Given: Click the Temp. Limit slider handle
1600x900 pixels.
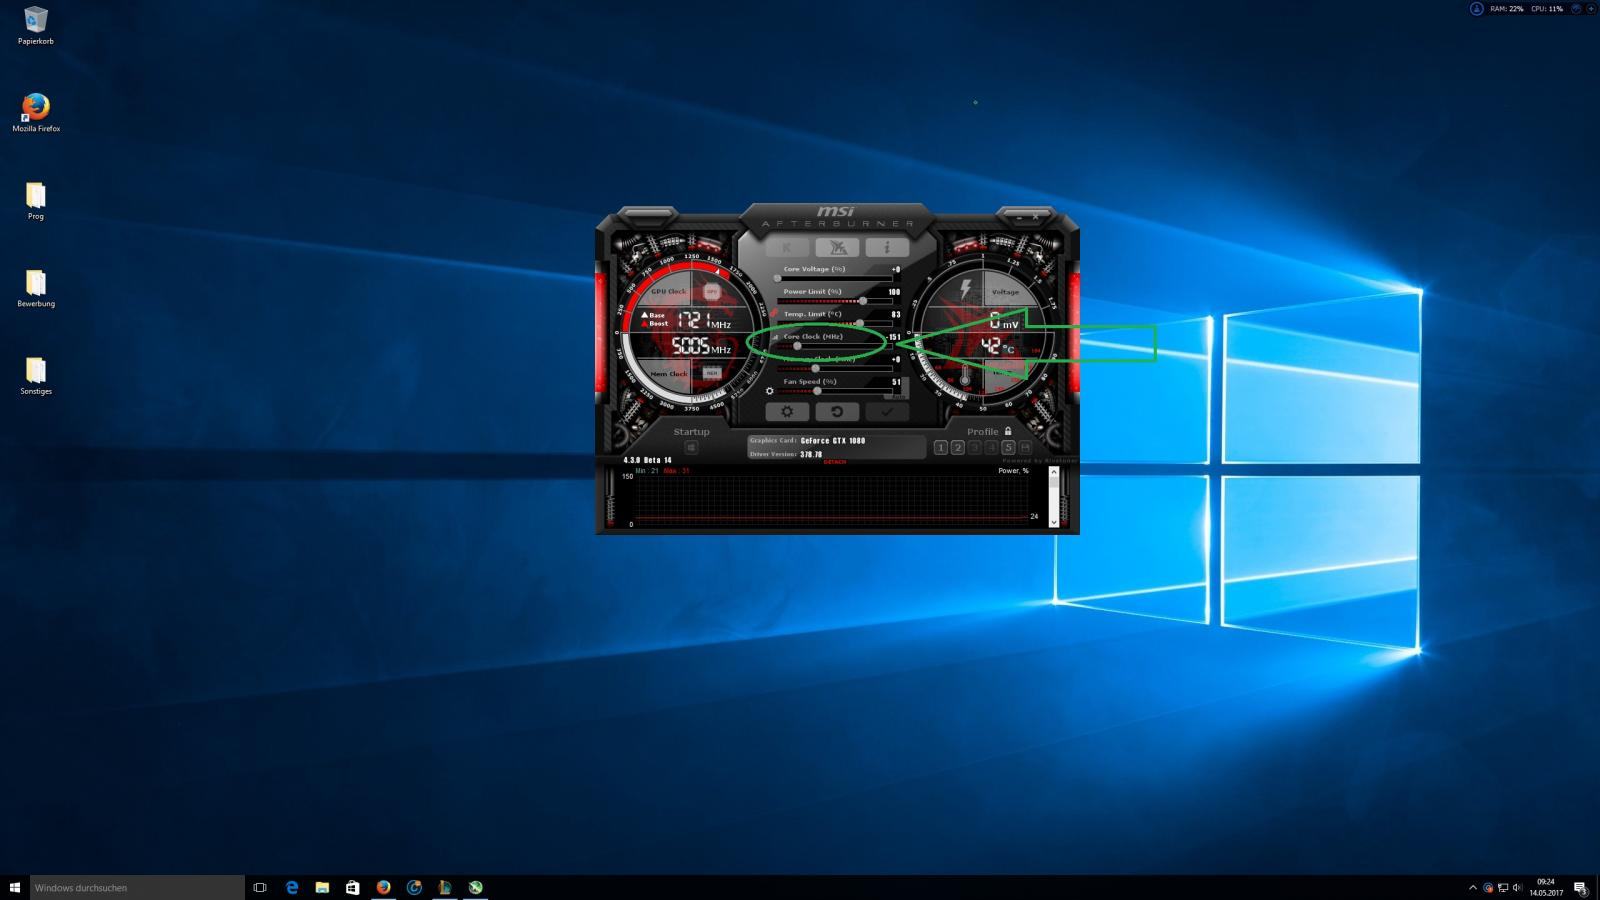Looking at the screenshot, I should [860, 323].
